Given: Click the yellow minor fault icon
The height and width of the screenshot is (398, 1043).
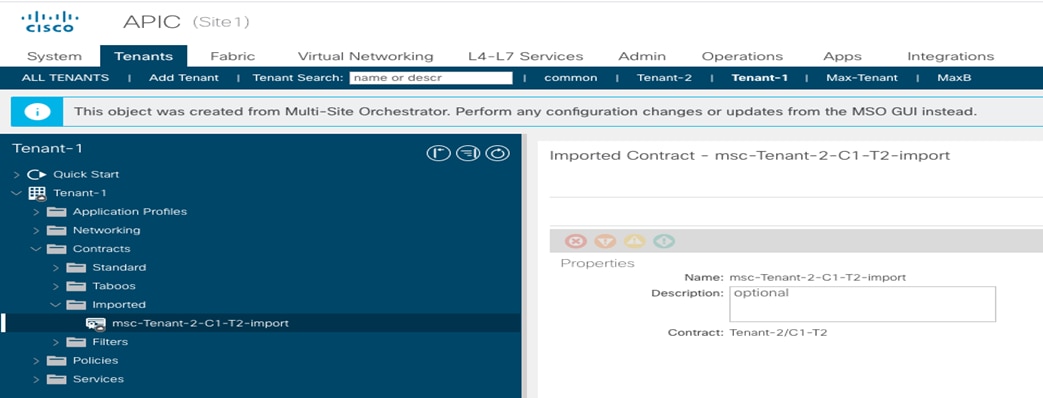Looking at the screenshot, I should click(635, 241).
